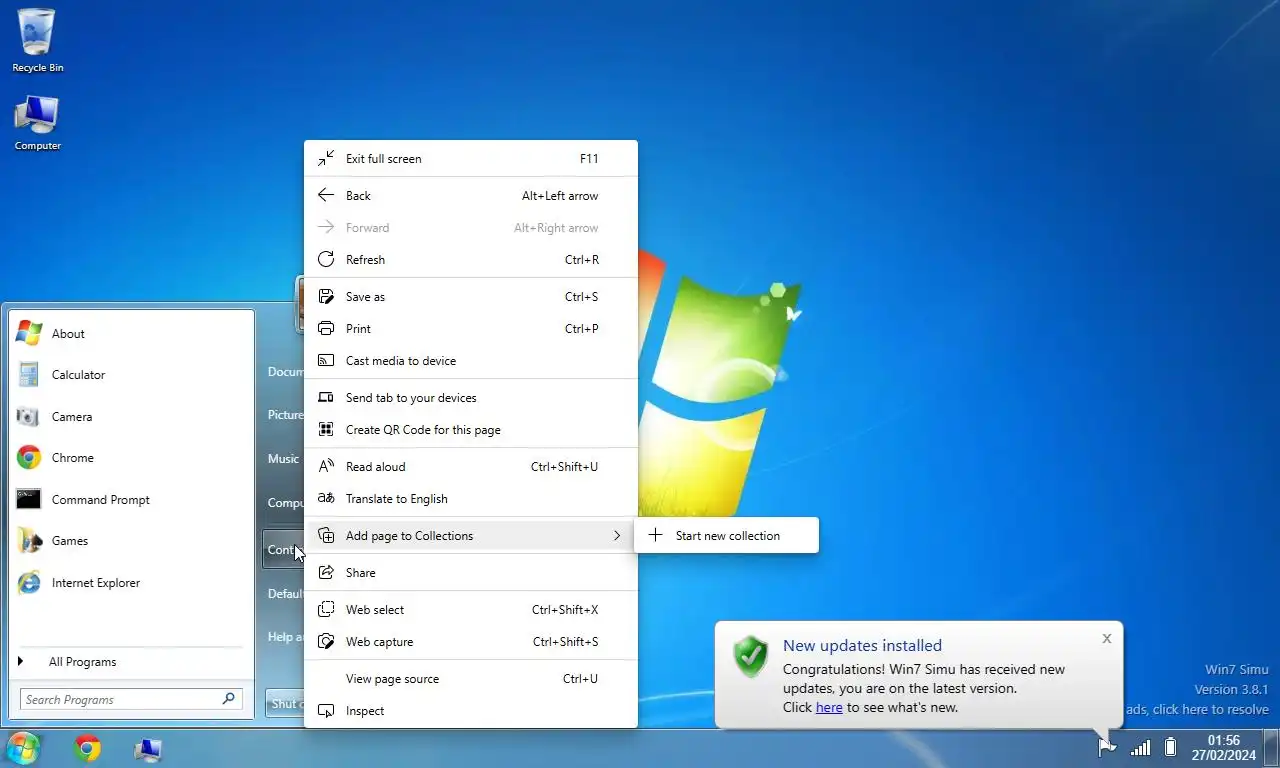Click the battery tray icon
The image size is (1280, 768).
pos(1170,747)
